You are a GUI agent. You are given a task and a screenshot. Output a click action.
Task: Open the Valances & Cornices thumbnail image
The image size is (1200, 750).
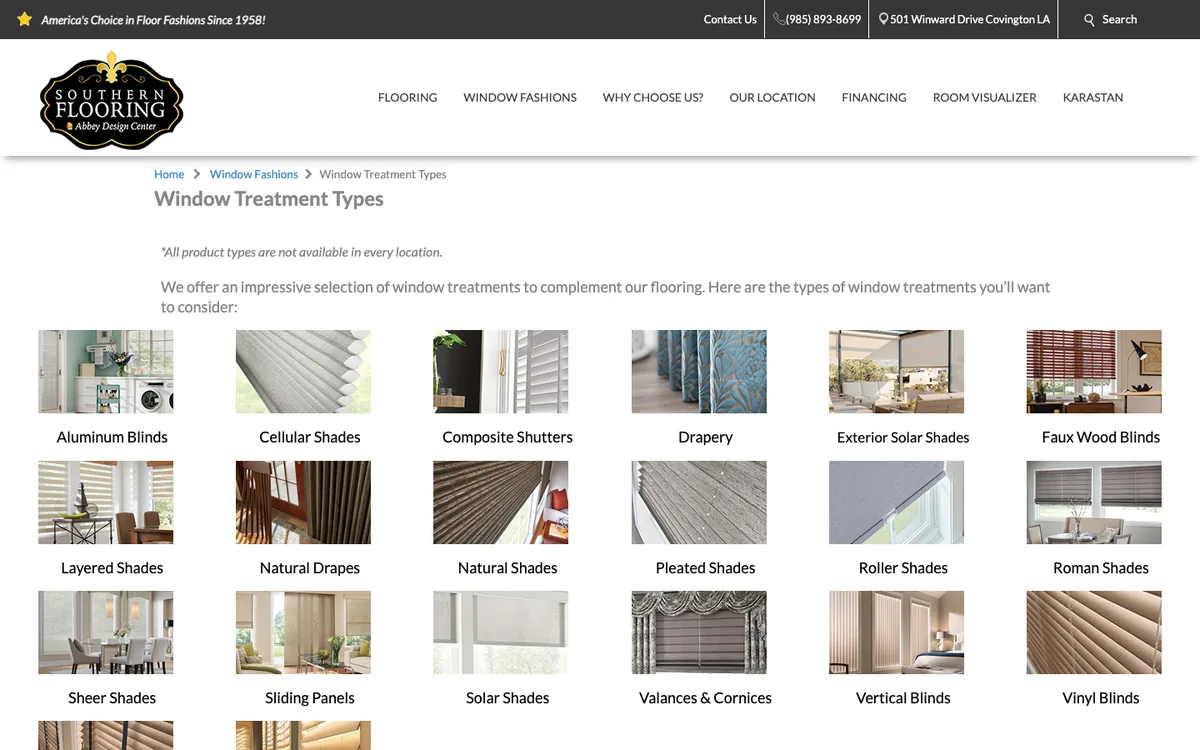(699, 632)
